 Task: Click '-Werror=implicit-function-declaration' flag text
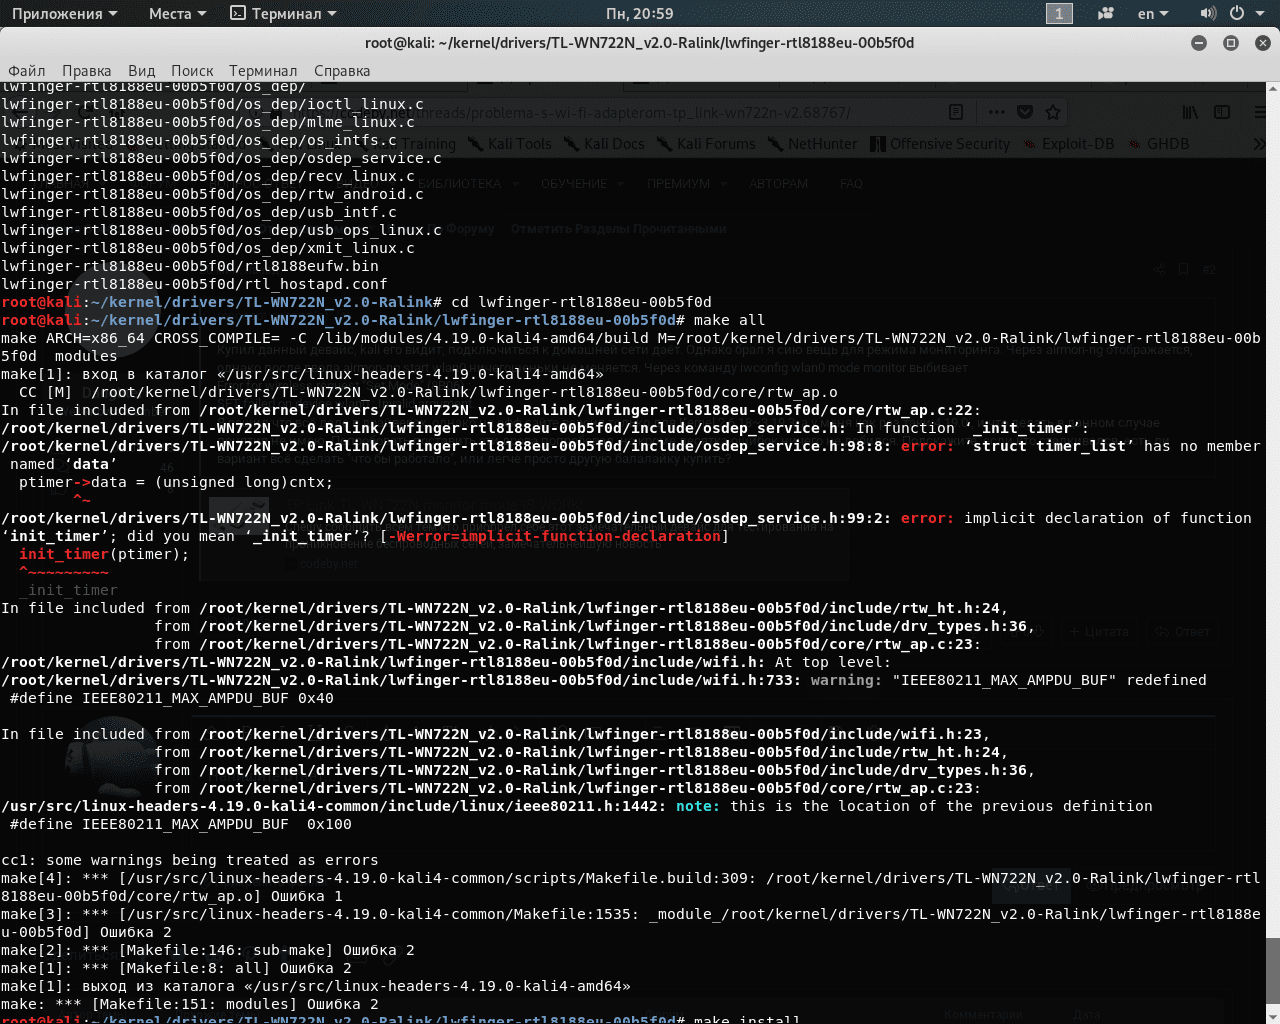pos(554,536)
